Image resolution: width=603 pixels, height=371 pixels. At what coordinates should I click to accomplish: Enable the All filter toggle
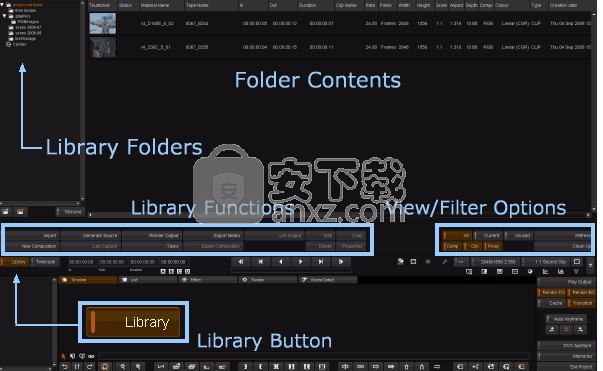[x=457, y=235]
